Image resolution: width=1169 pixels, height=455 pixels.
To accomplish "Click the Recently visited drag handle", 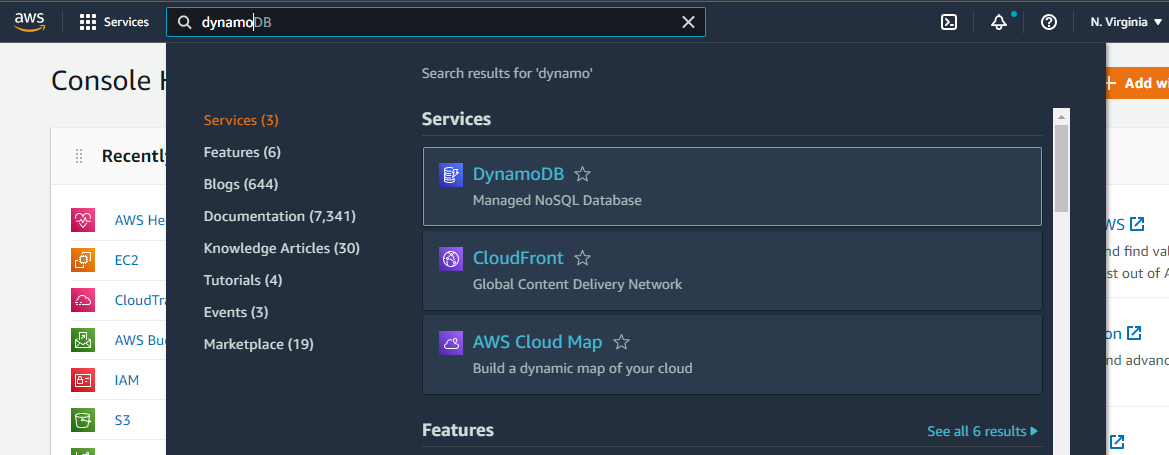I will point(79,157).
